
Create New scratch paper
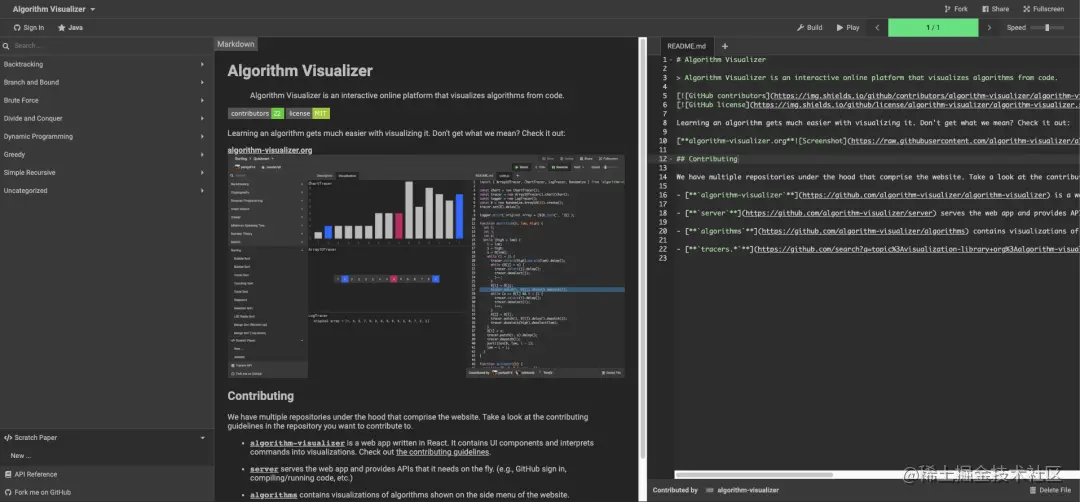pyautogui.click(x=21, y=455)
